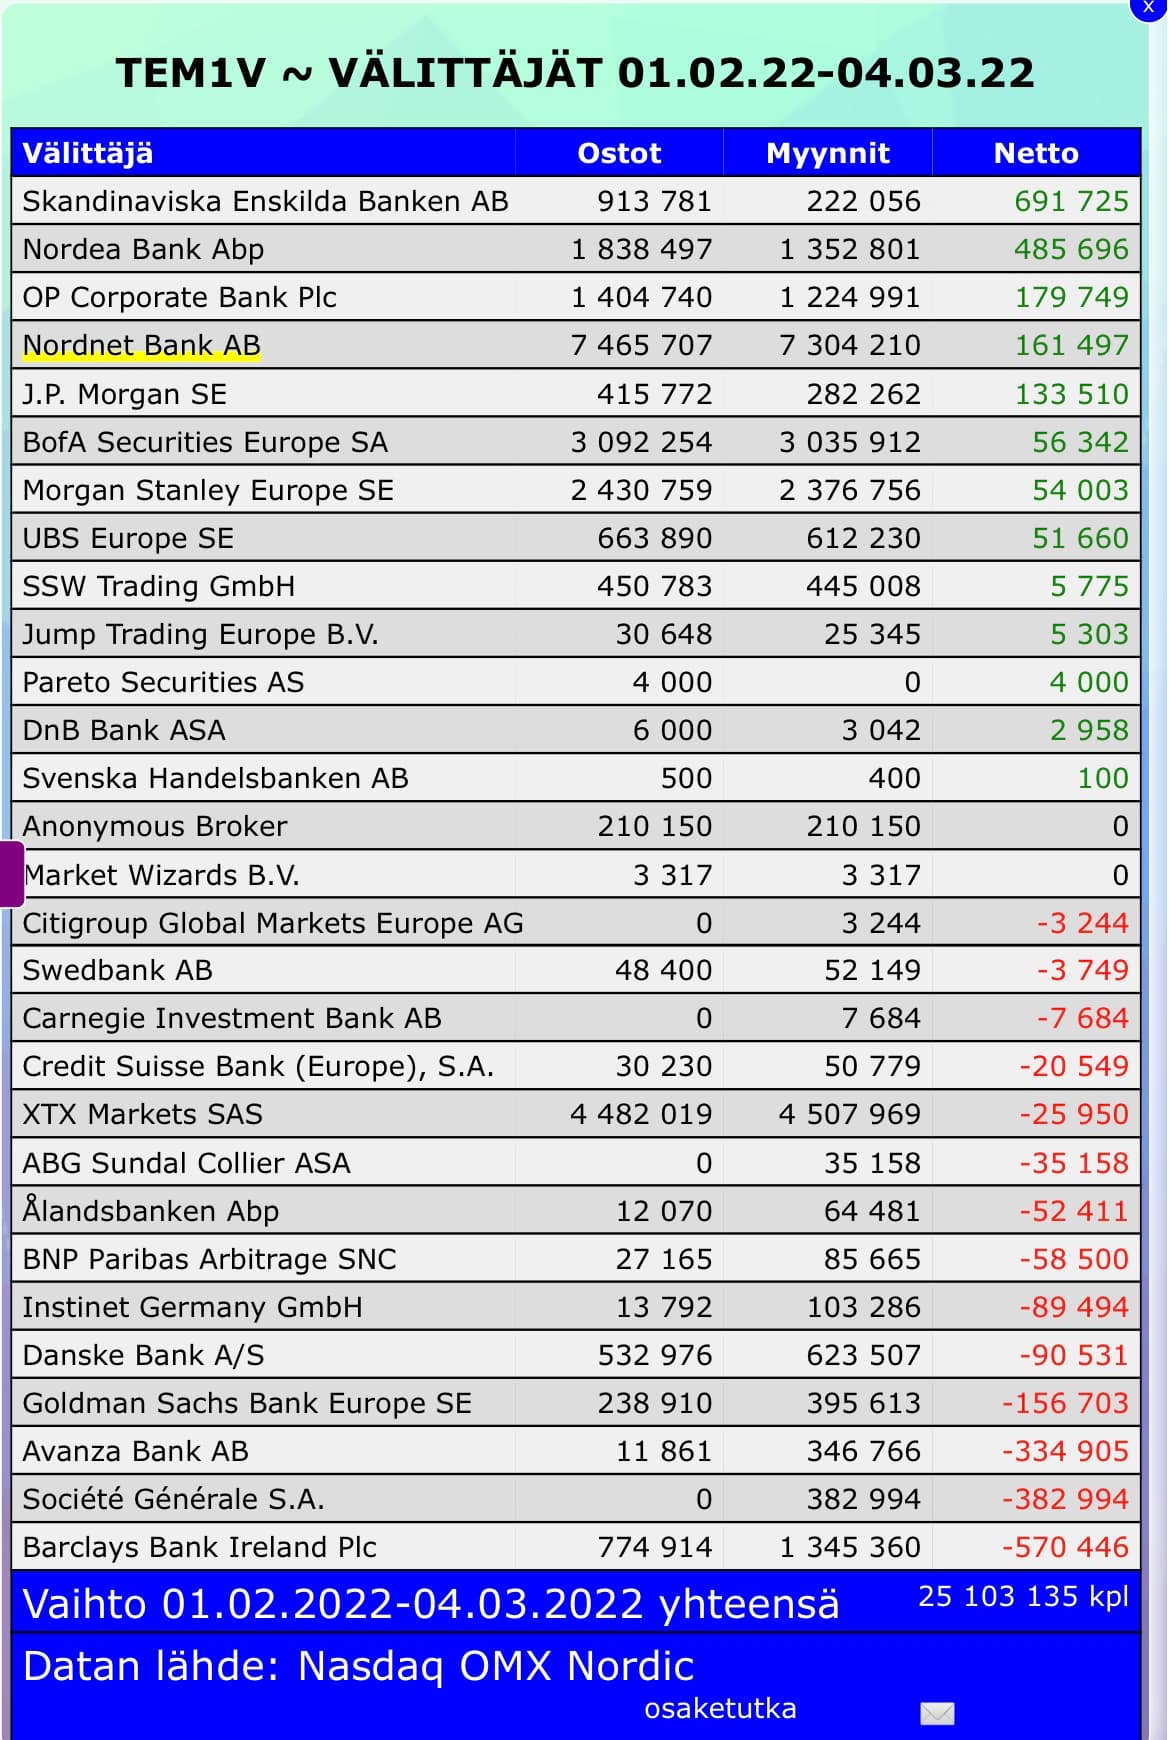Click total volume 25 103 135 kpl
The image size is (1170, 1740).
pyautogui.click(x=1023, y=1596)
